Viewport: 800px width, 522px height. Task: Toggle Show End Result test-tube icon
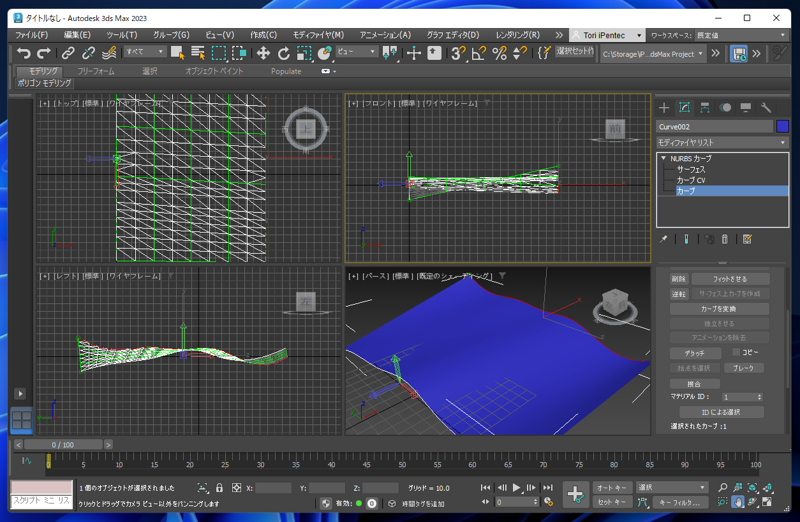(x=686, y=239)
